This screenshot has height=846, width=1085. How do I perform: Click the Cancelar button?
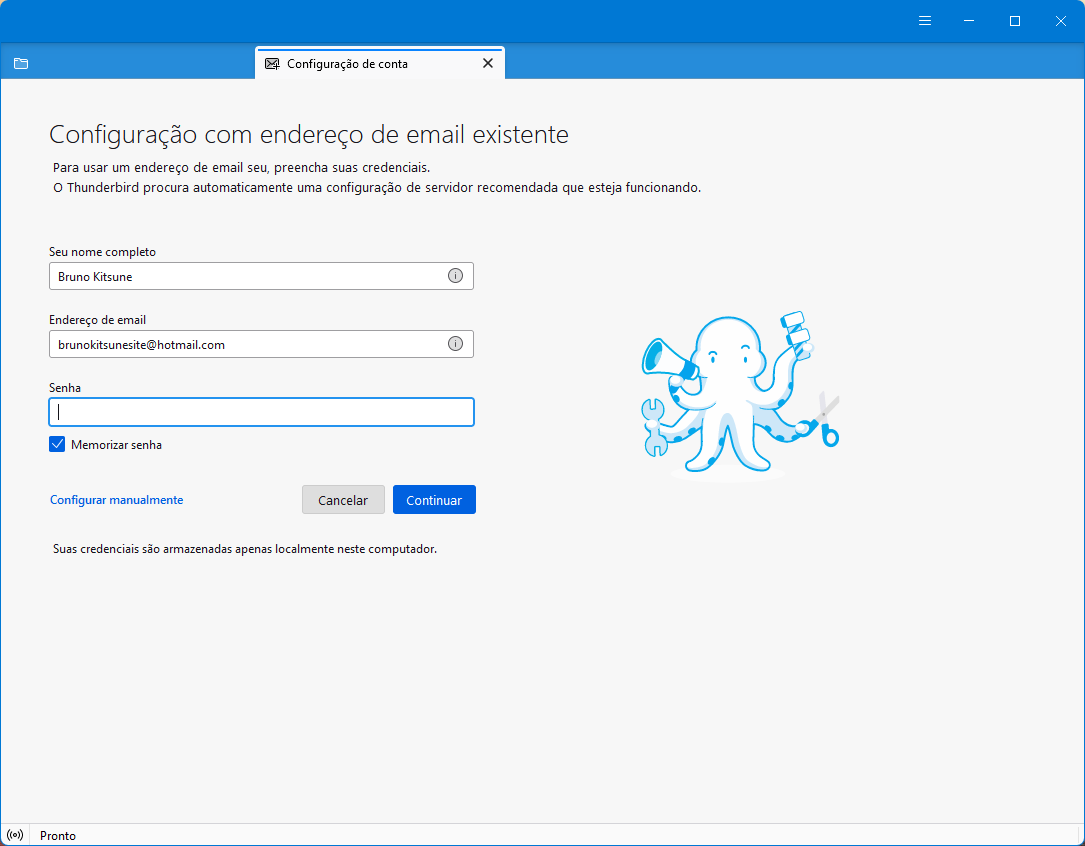pos(343,499)
